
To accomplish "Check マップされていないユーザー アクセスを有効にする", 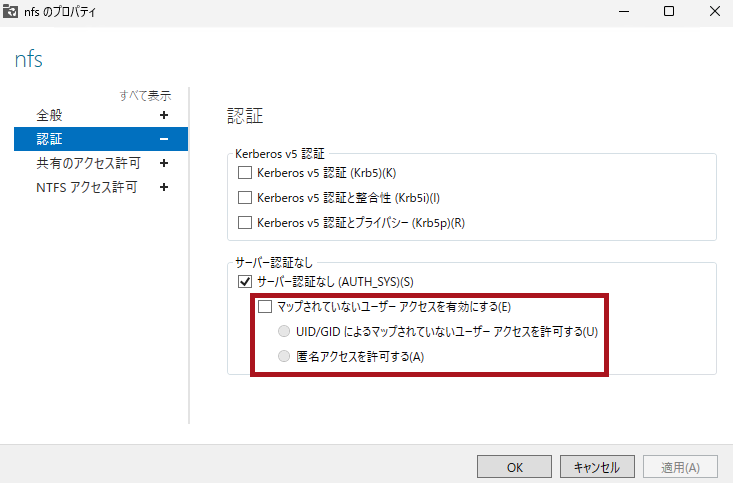I will [x=265, y=307].
